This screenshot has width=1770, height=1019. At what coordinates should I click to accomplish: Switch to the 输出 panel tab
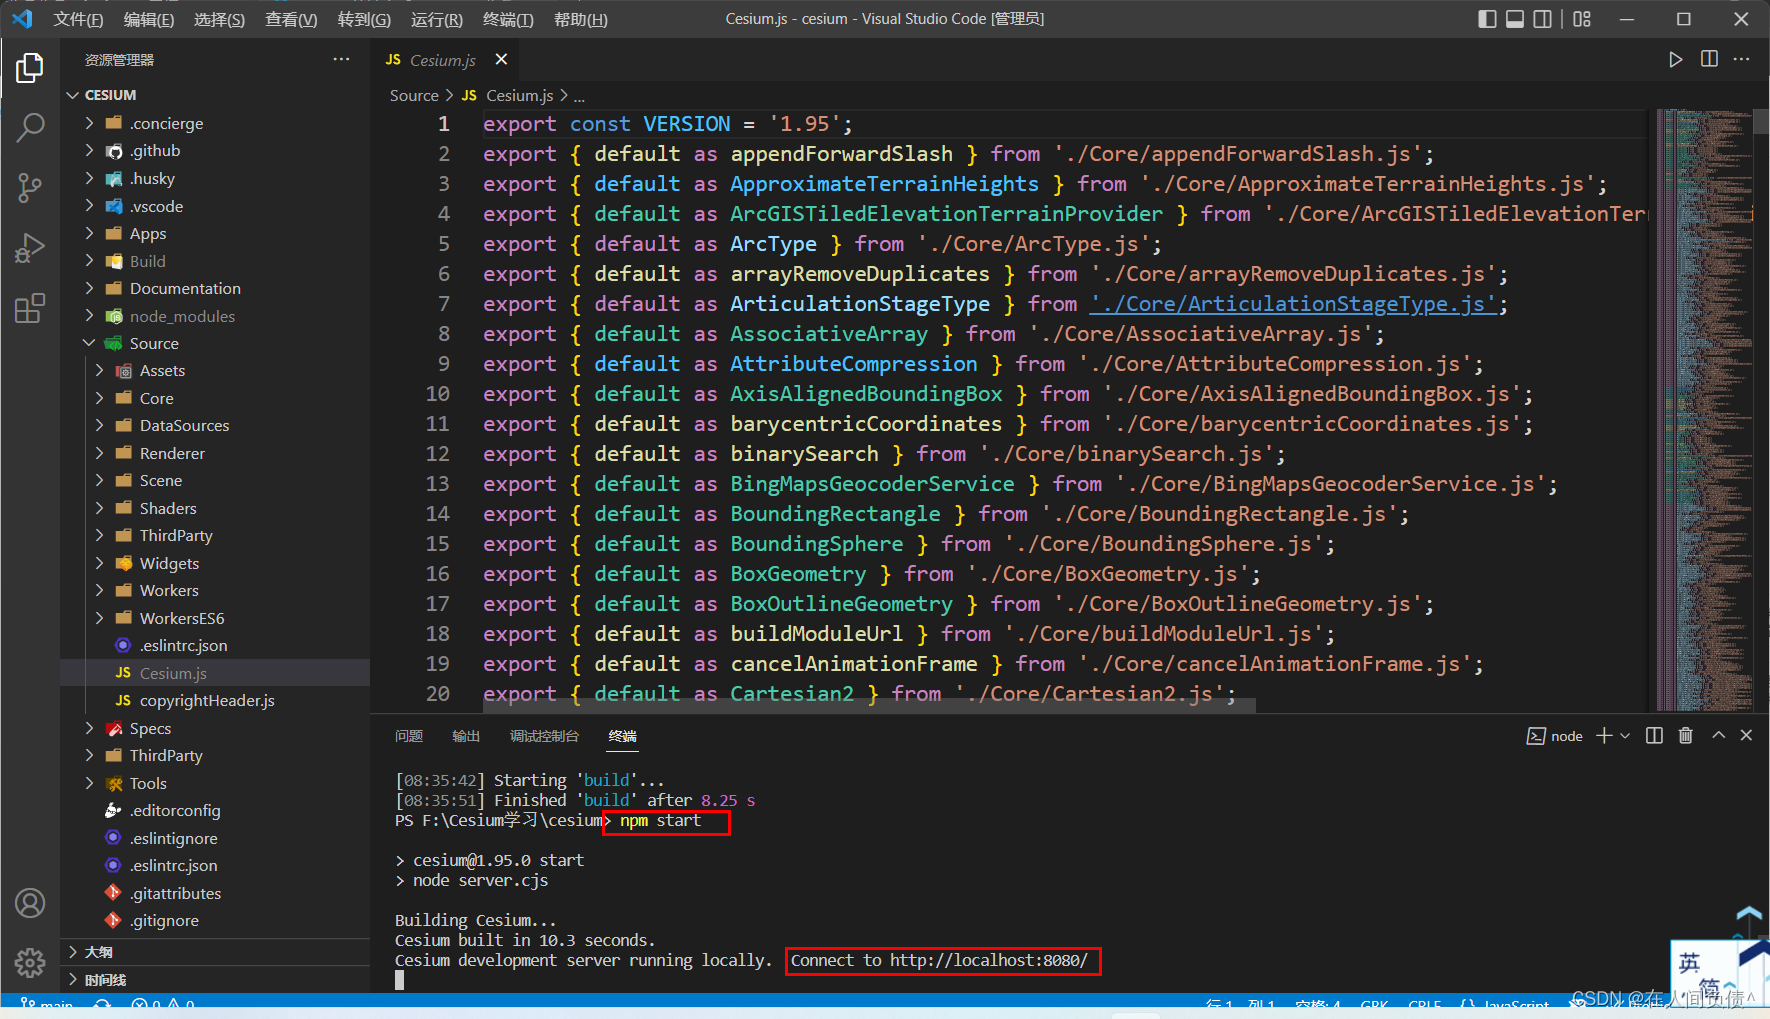466,736
